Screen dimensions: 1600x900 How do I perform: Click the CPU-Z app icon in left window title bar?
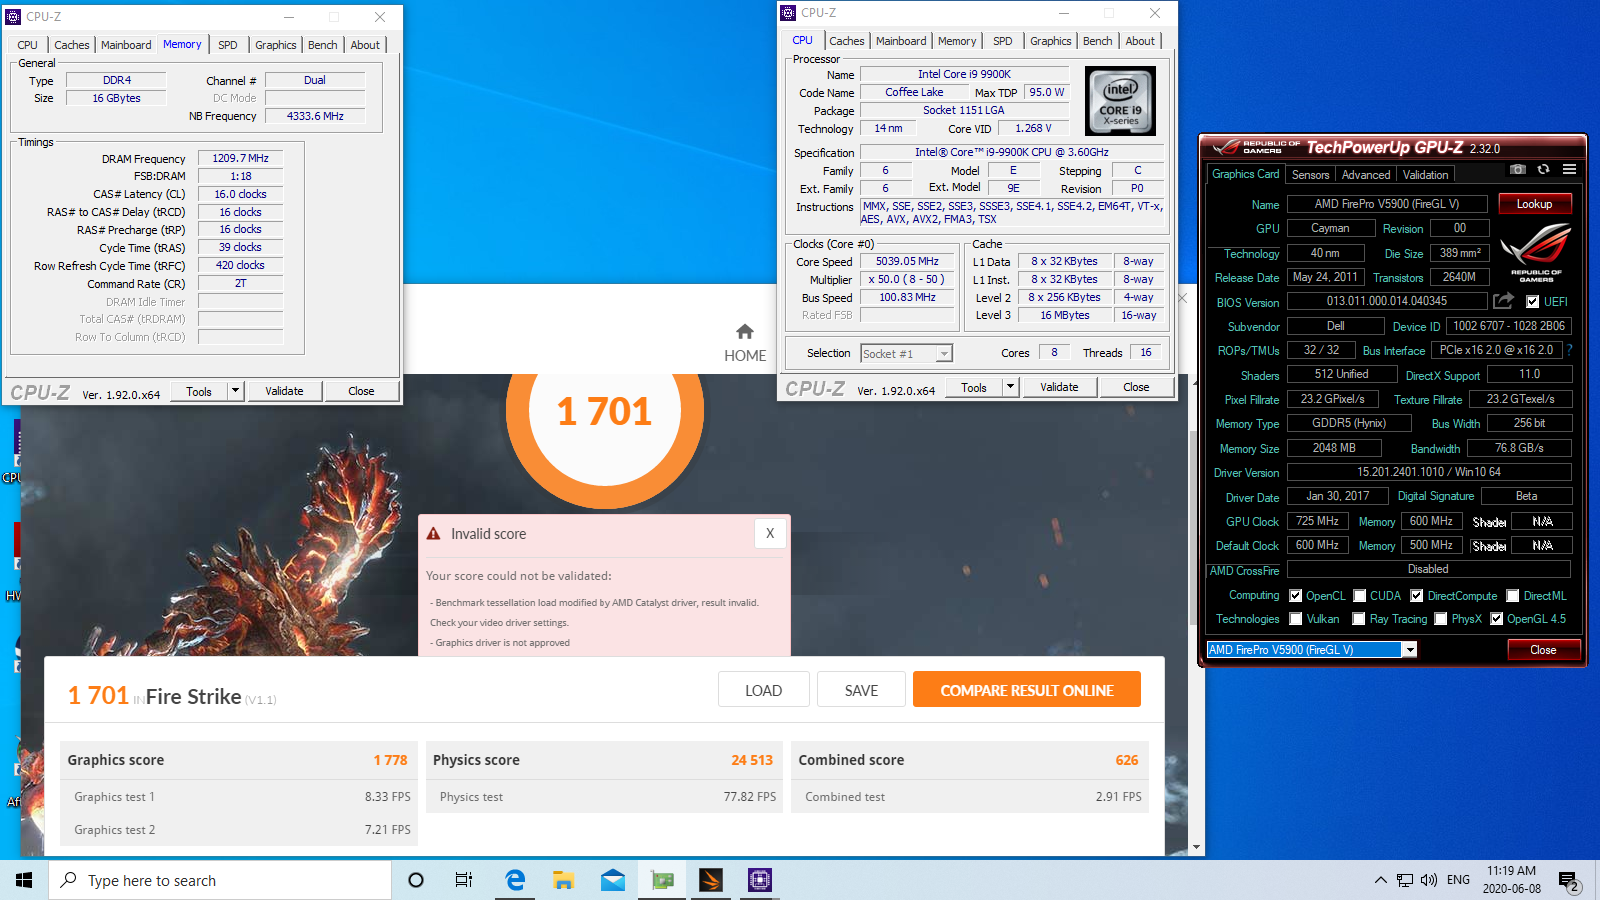click(13, 17)
